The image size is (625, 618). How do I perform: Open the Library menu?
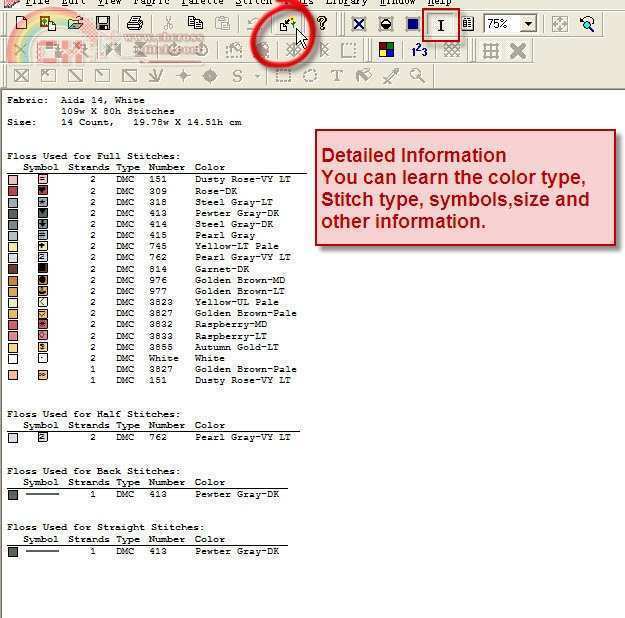click(x=346, y=2)
